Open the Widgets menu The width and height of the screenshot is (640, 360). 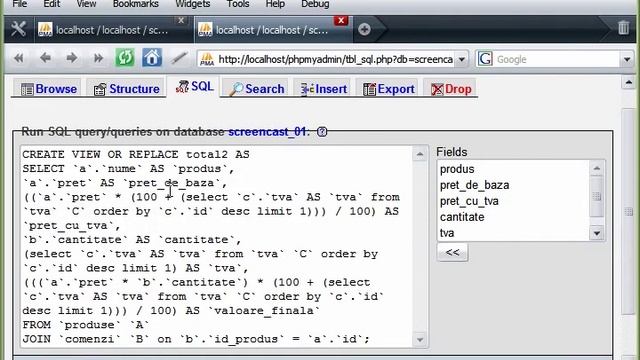[192, 4]
